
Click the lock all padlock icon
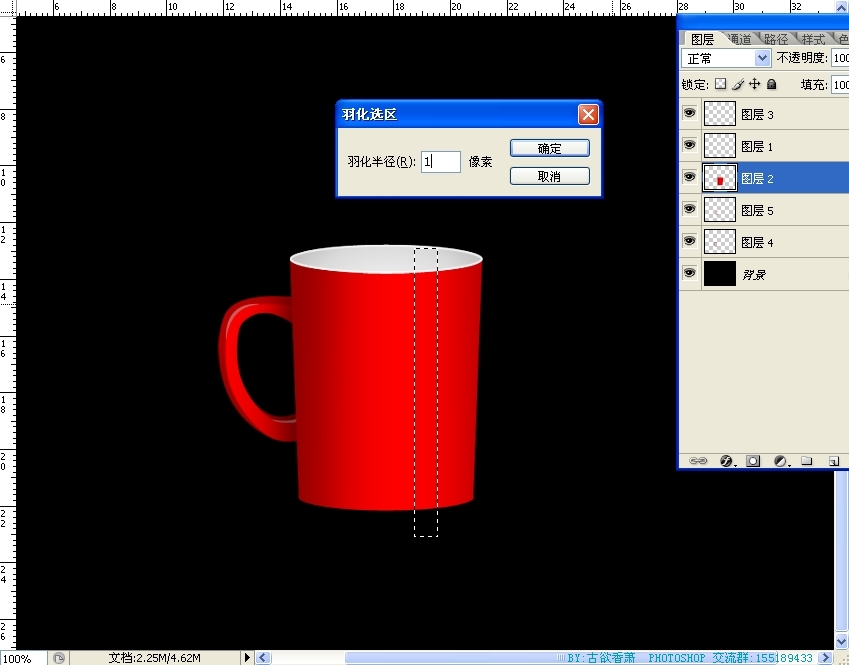pos(771,85)
